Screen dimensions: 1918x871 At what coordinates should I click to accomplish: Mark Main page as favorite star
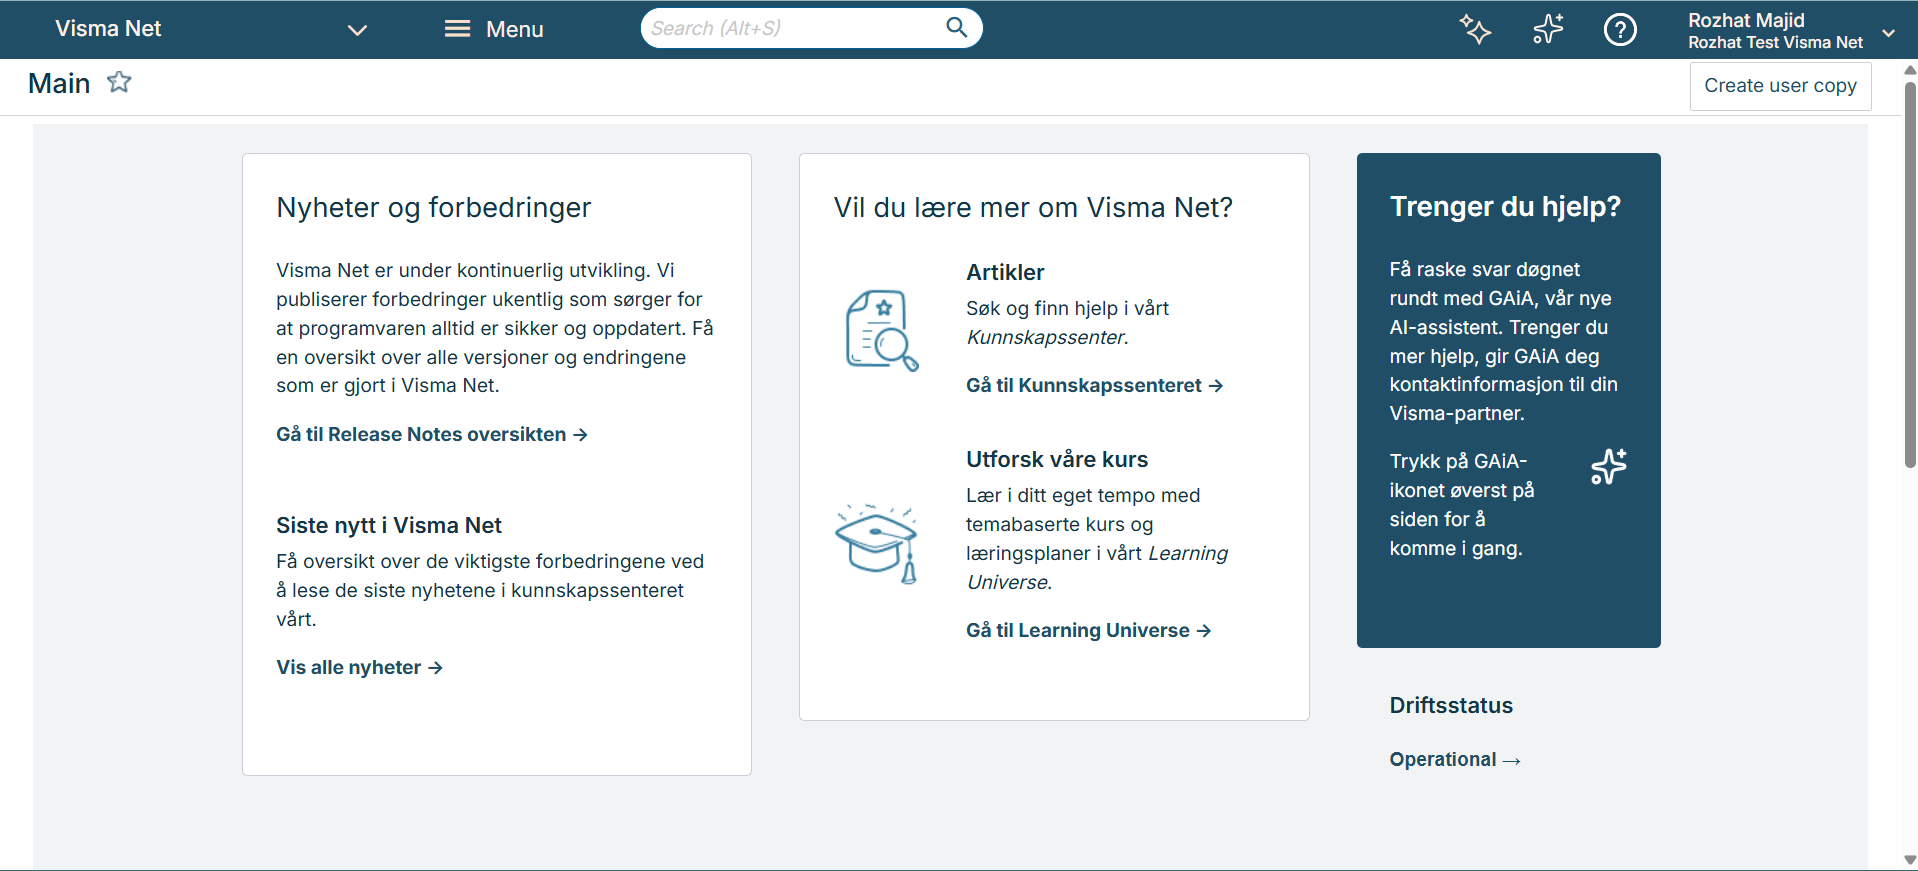pos(119,82)
